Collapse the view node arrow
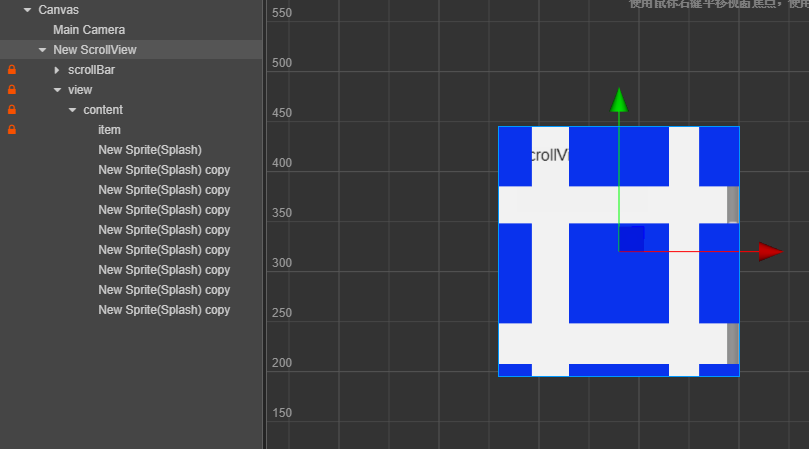The width and height of the screenshot is (809, 449). [57, 90]
